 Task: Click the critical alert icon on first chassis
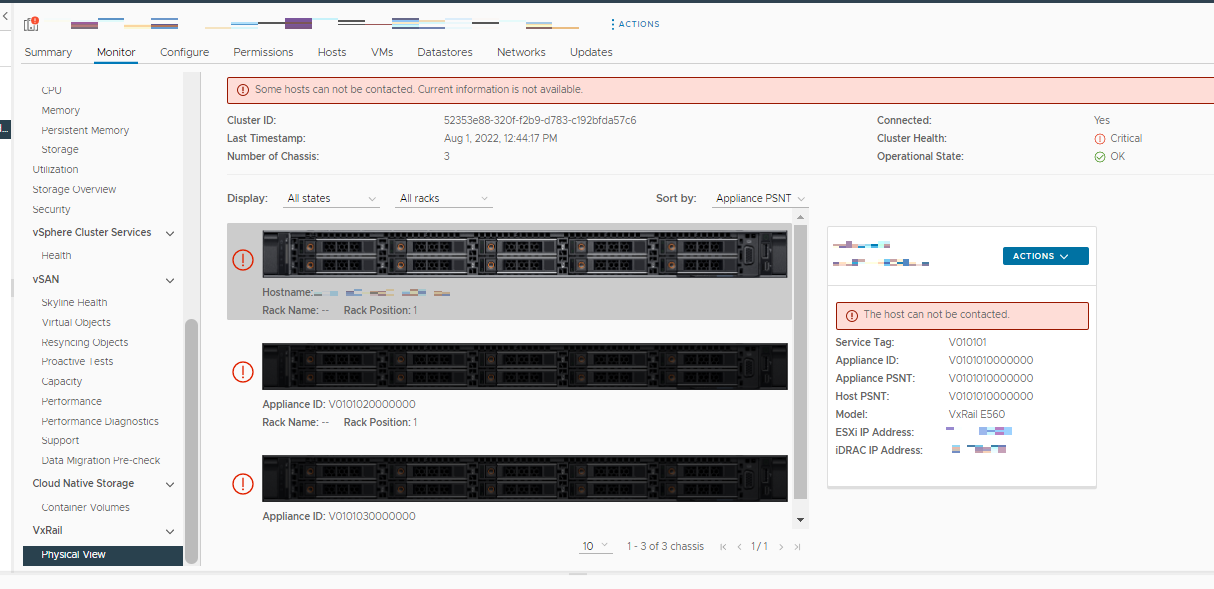click(243, 260)
